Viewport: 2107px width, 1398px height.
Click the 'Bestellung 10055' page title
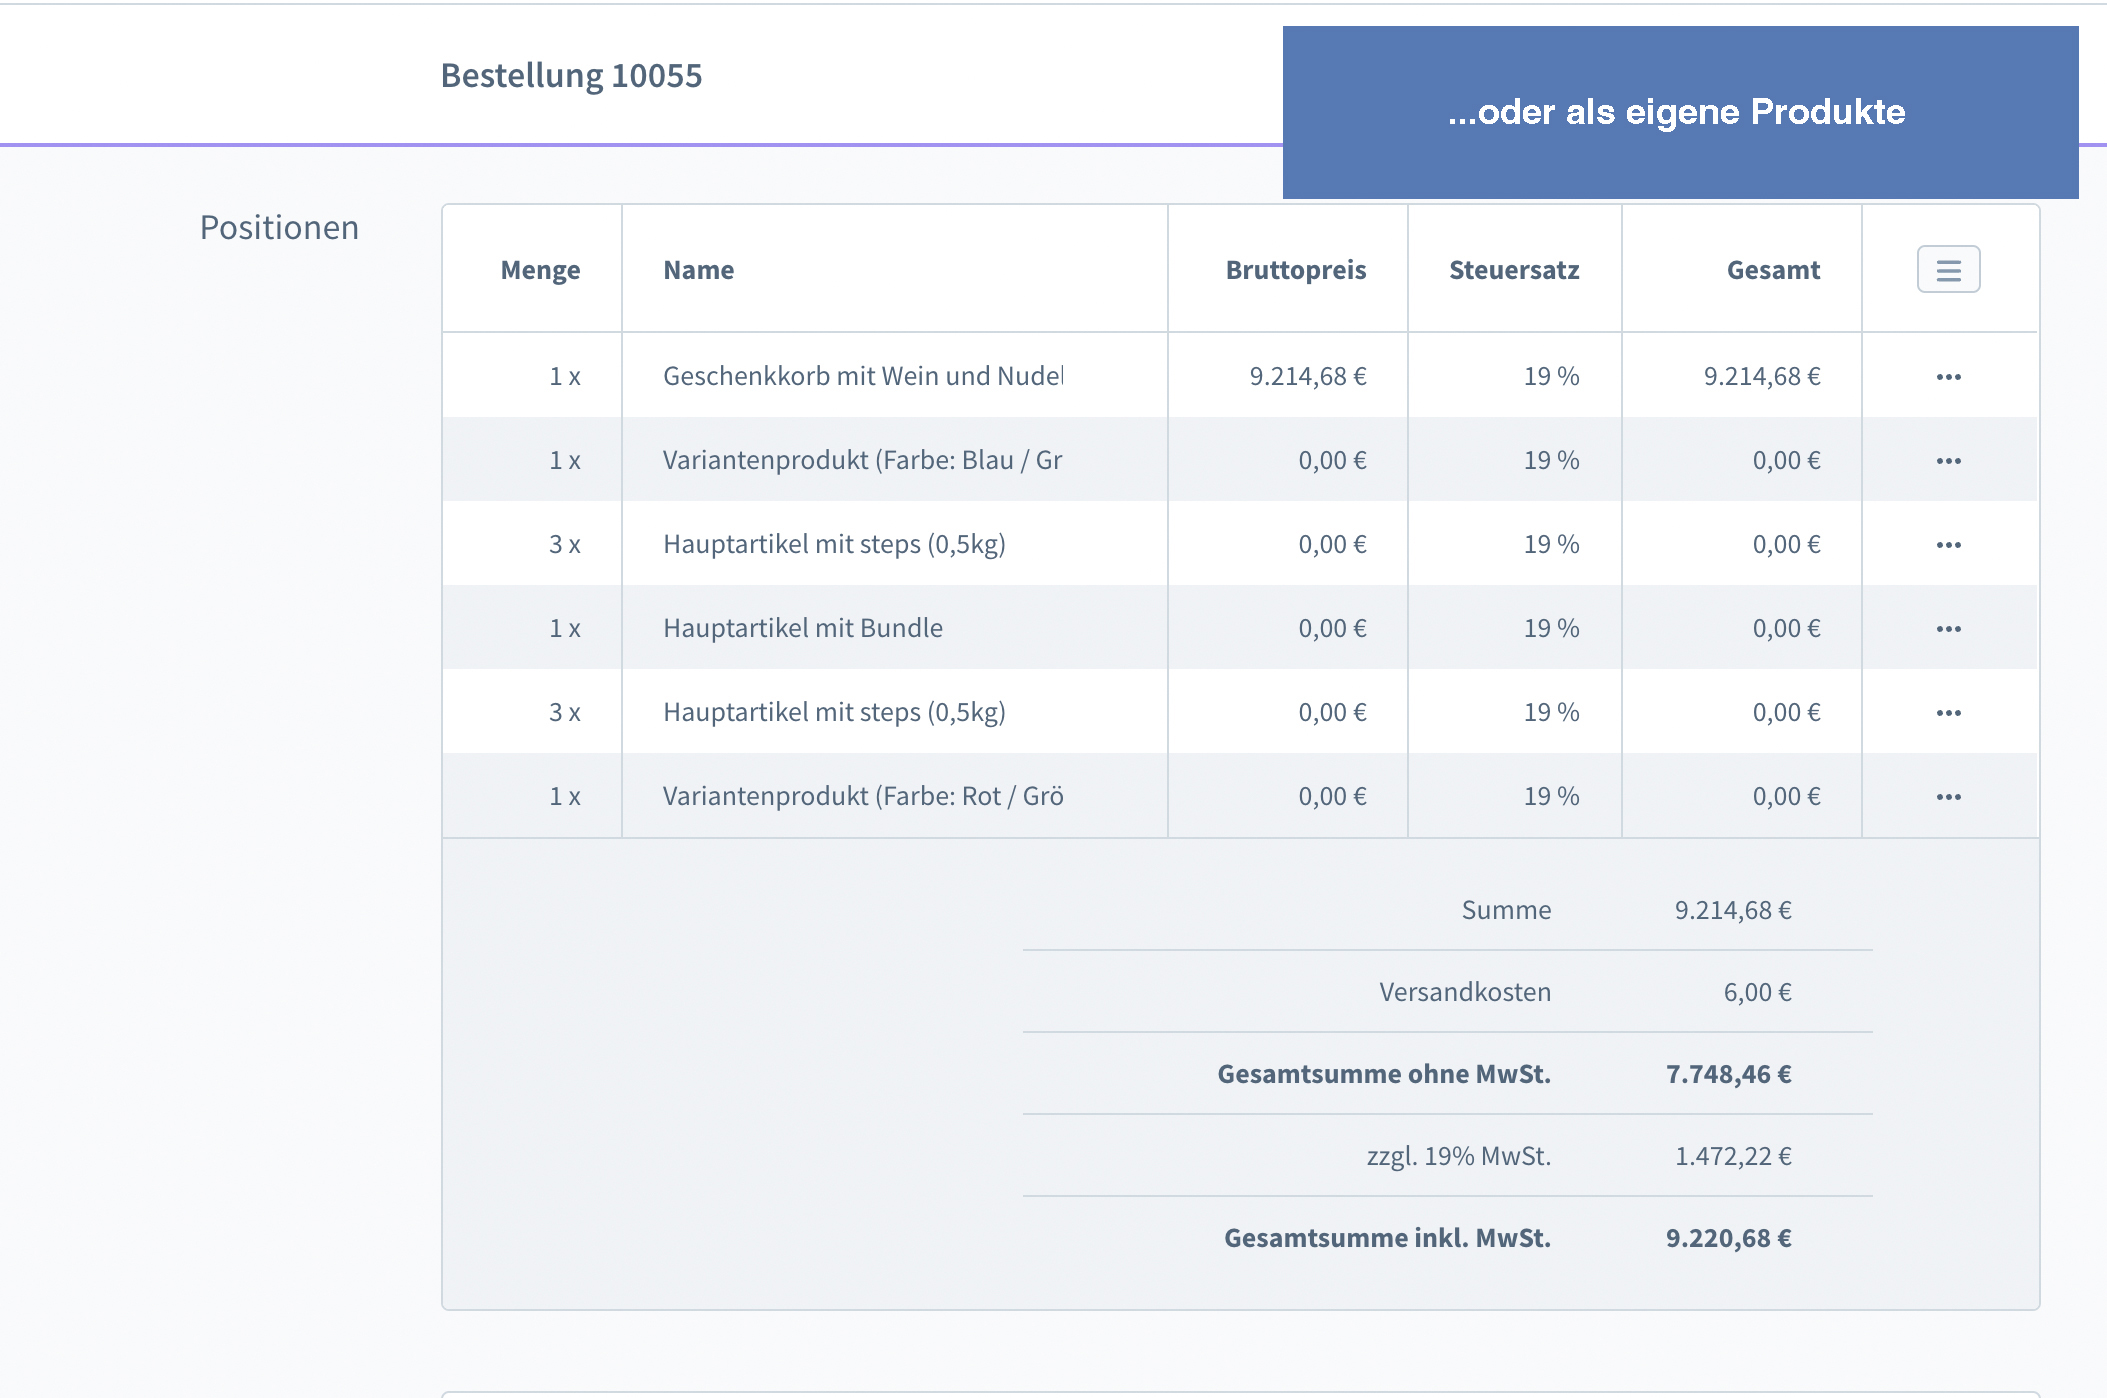pyautogui.click(x=571, y=75)
